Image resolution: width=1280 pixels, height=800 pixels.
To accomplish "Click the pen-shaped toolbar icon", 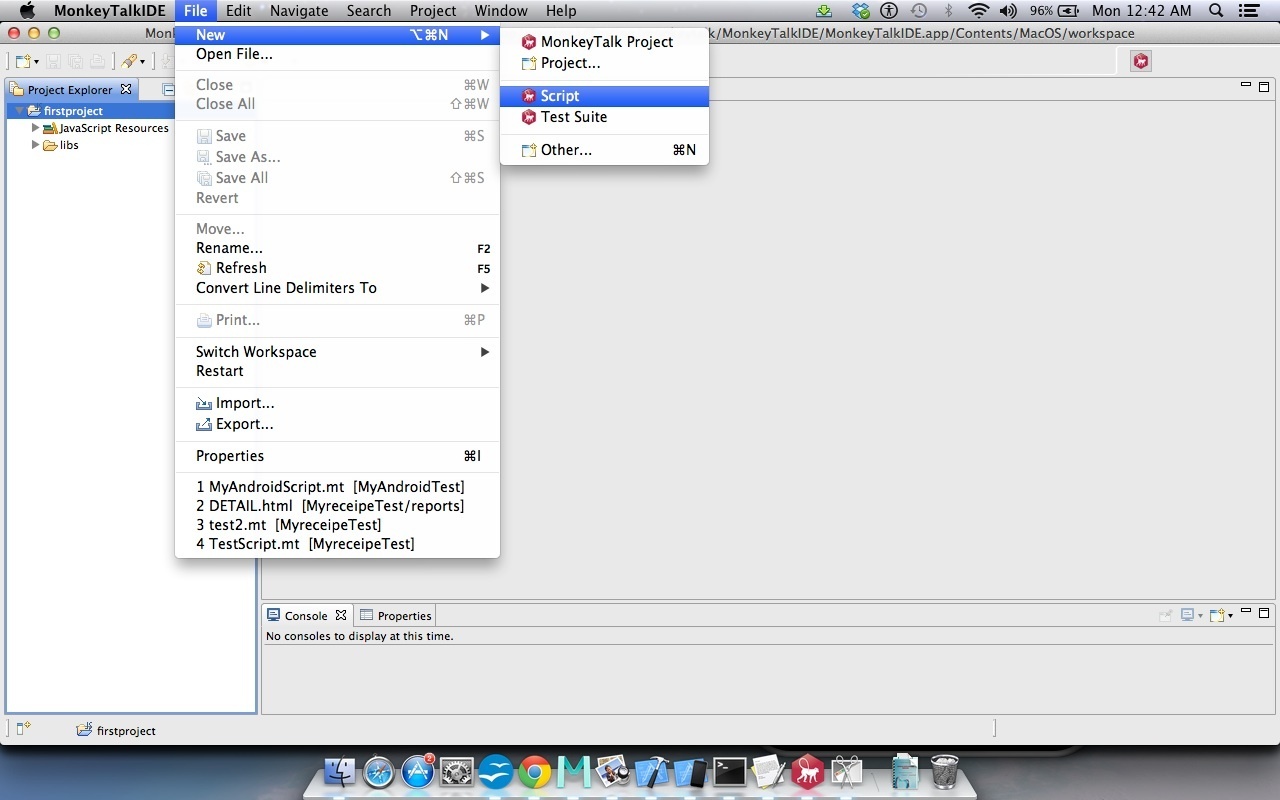I will click(129, 62).
